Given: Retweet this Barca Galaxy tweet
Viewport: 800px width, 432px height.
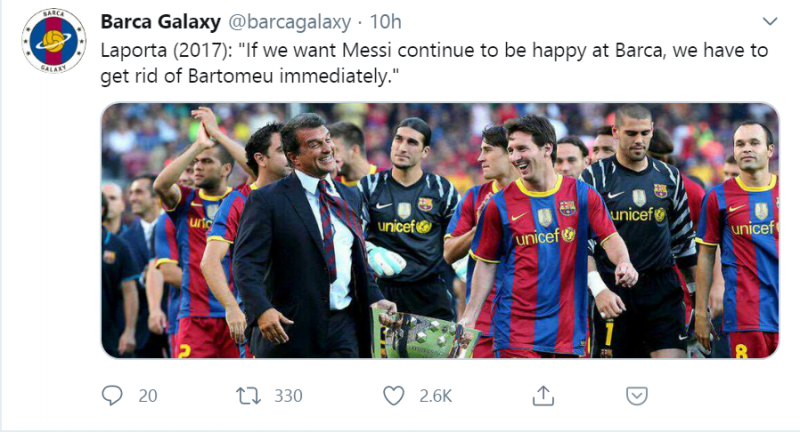Looking at the screenshot, I should click(248, 395).
